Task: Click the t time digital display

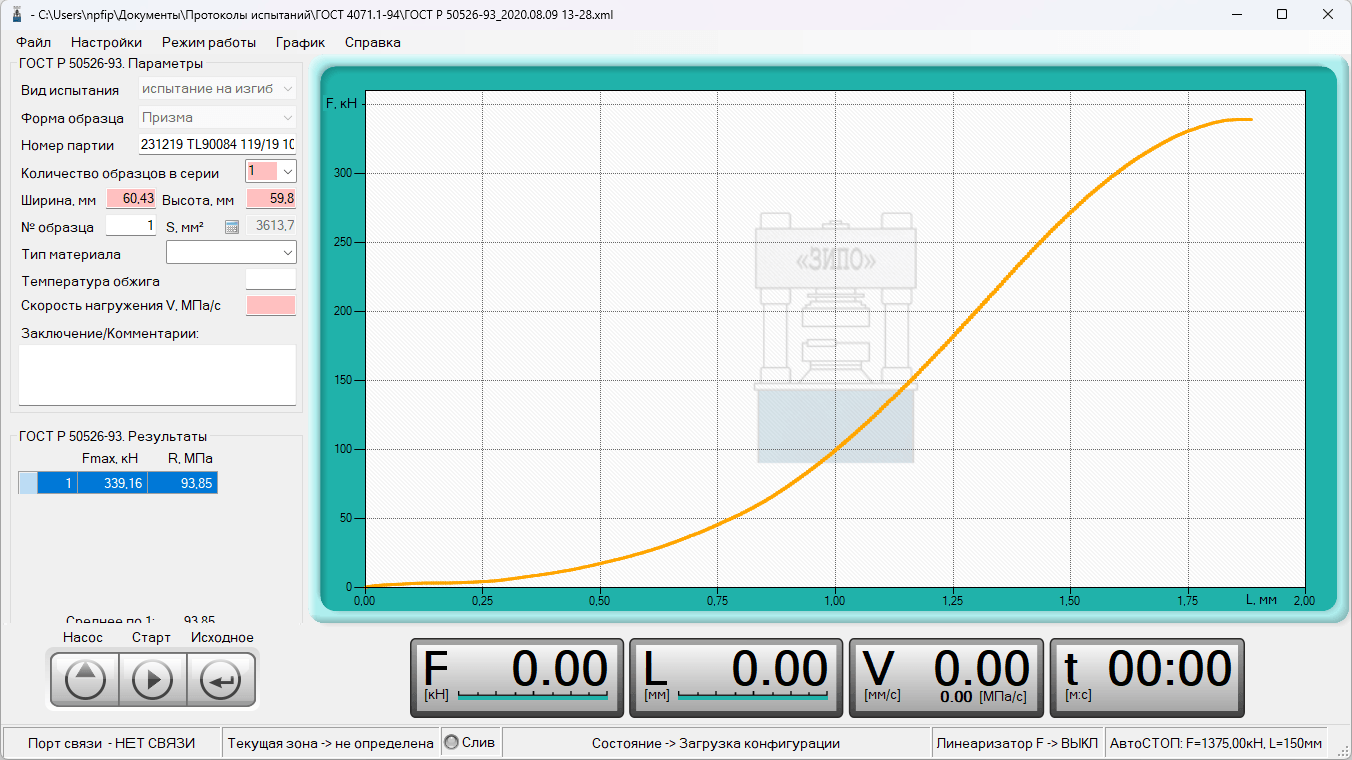Action: point(1147,678)
